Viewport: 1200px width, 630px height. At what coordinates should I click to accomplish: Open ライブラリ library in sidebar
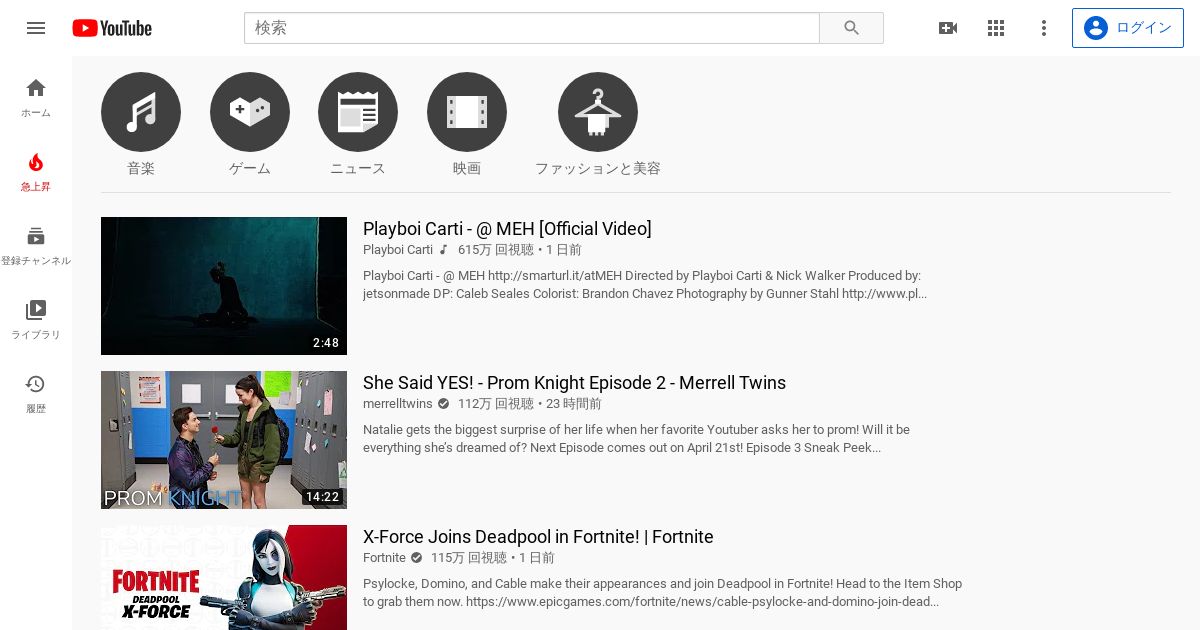click(36, 320)
